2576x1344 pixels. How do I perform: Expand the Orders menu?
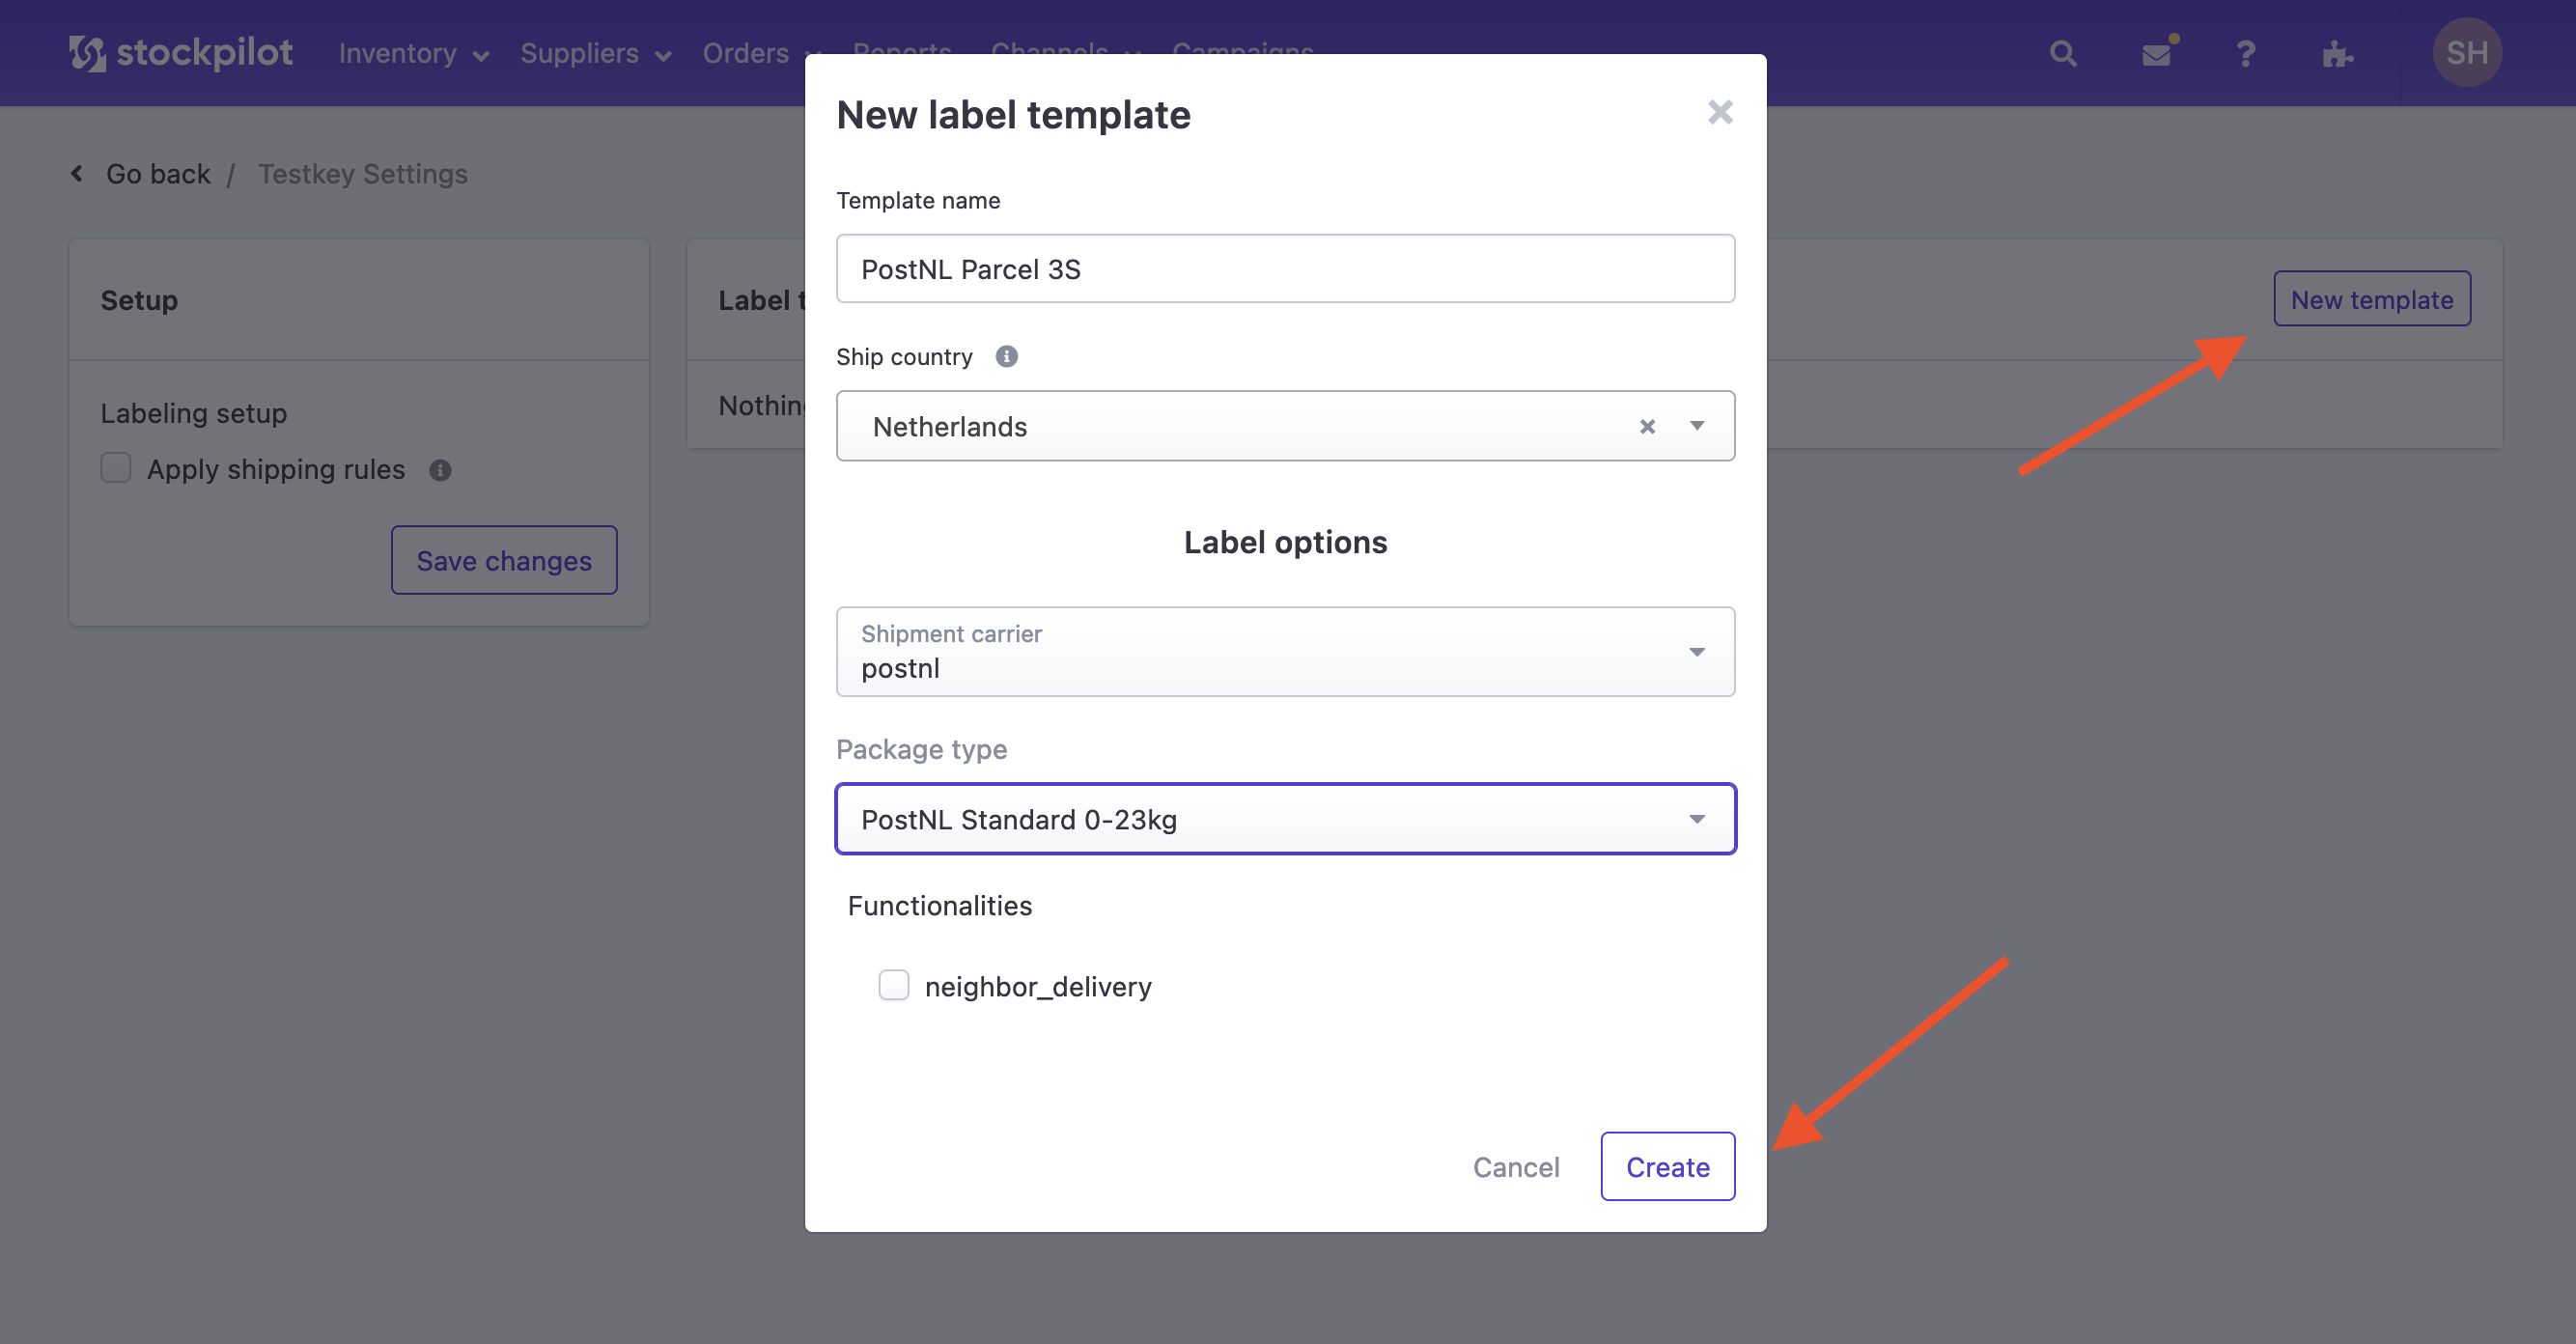coord(760,53)
